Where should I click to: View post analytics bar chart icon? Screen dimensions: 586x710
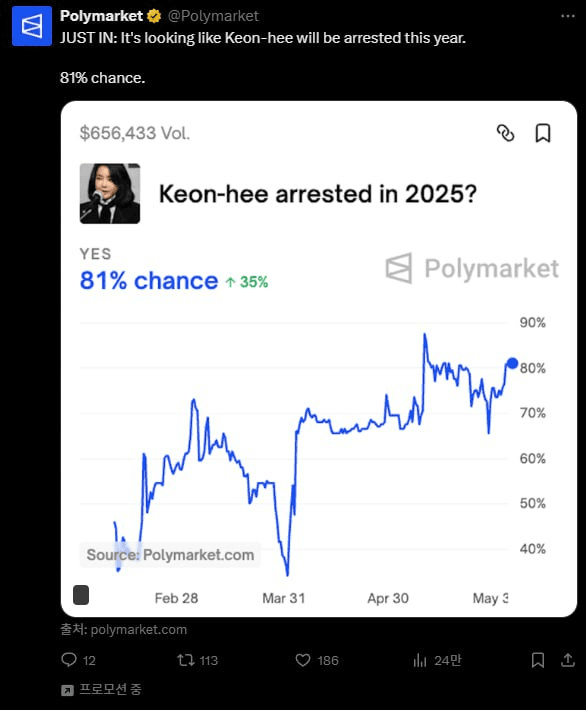coord(420,660)
